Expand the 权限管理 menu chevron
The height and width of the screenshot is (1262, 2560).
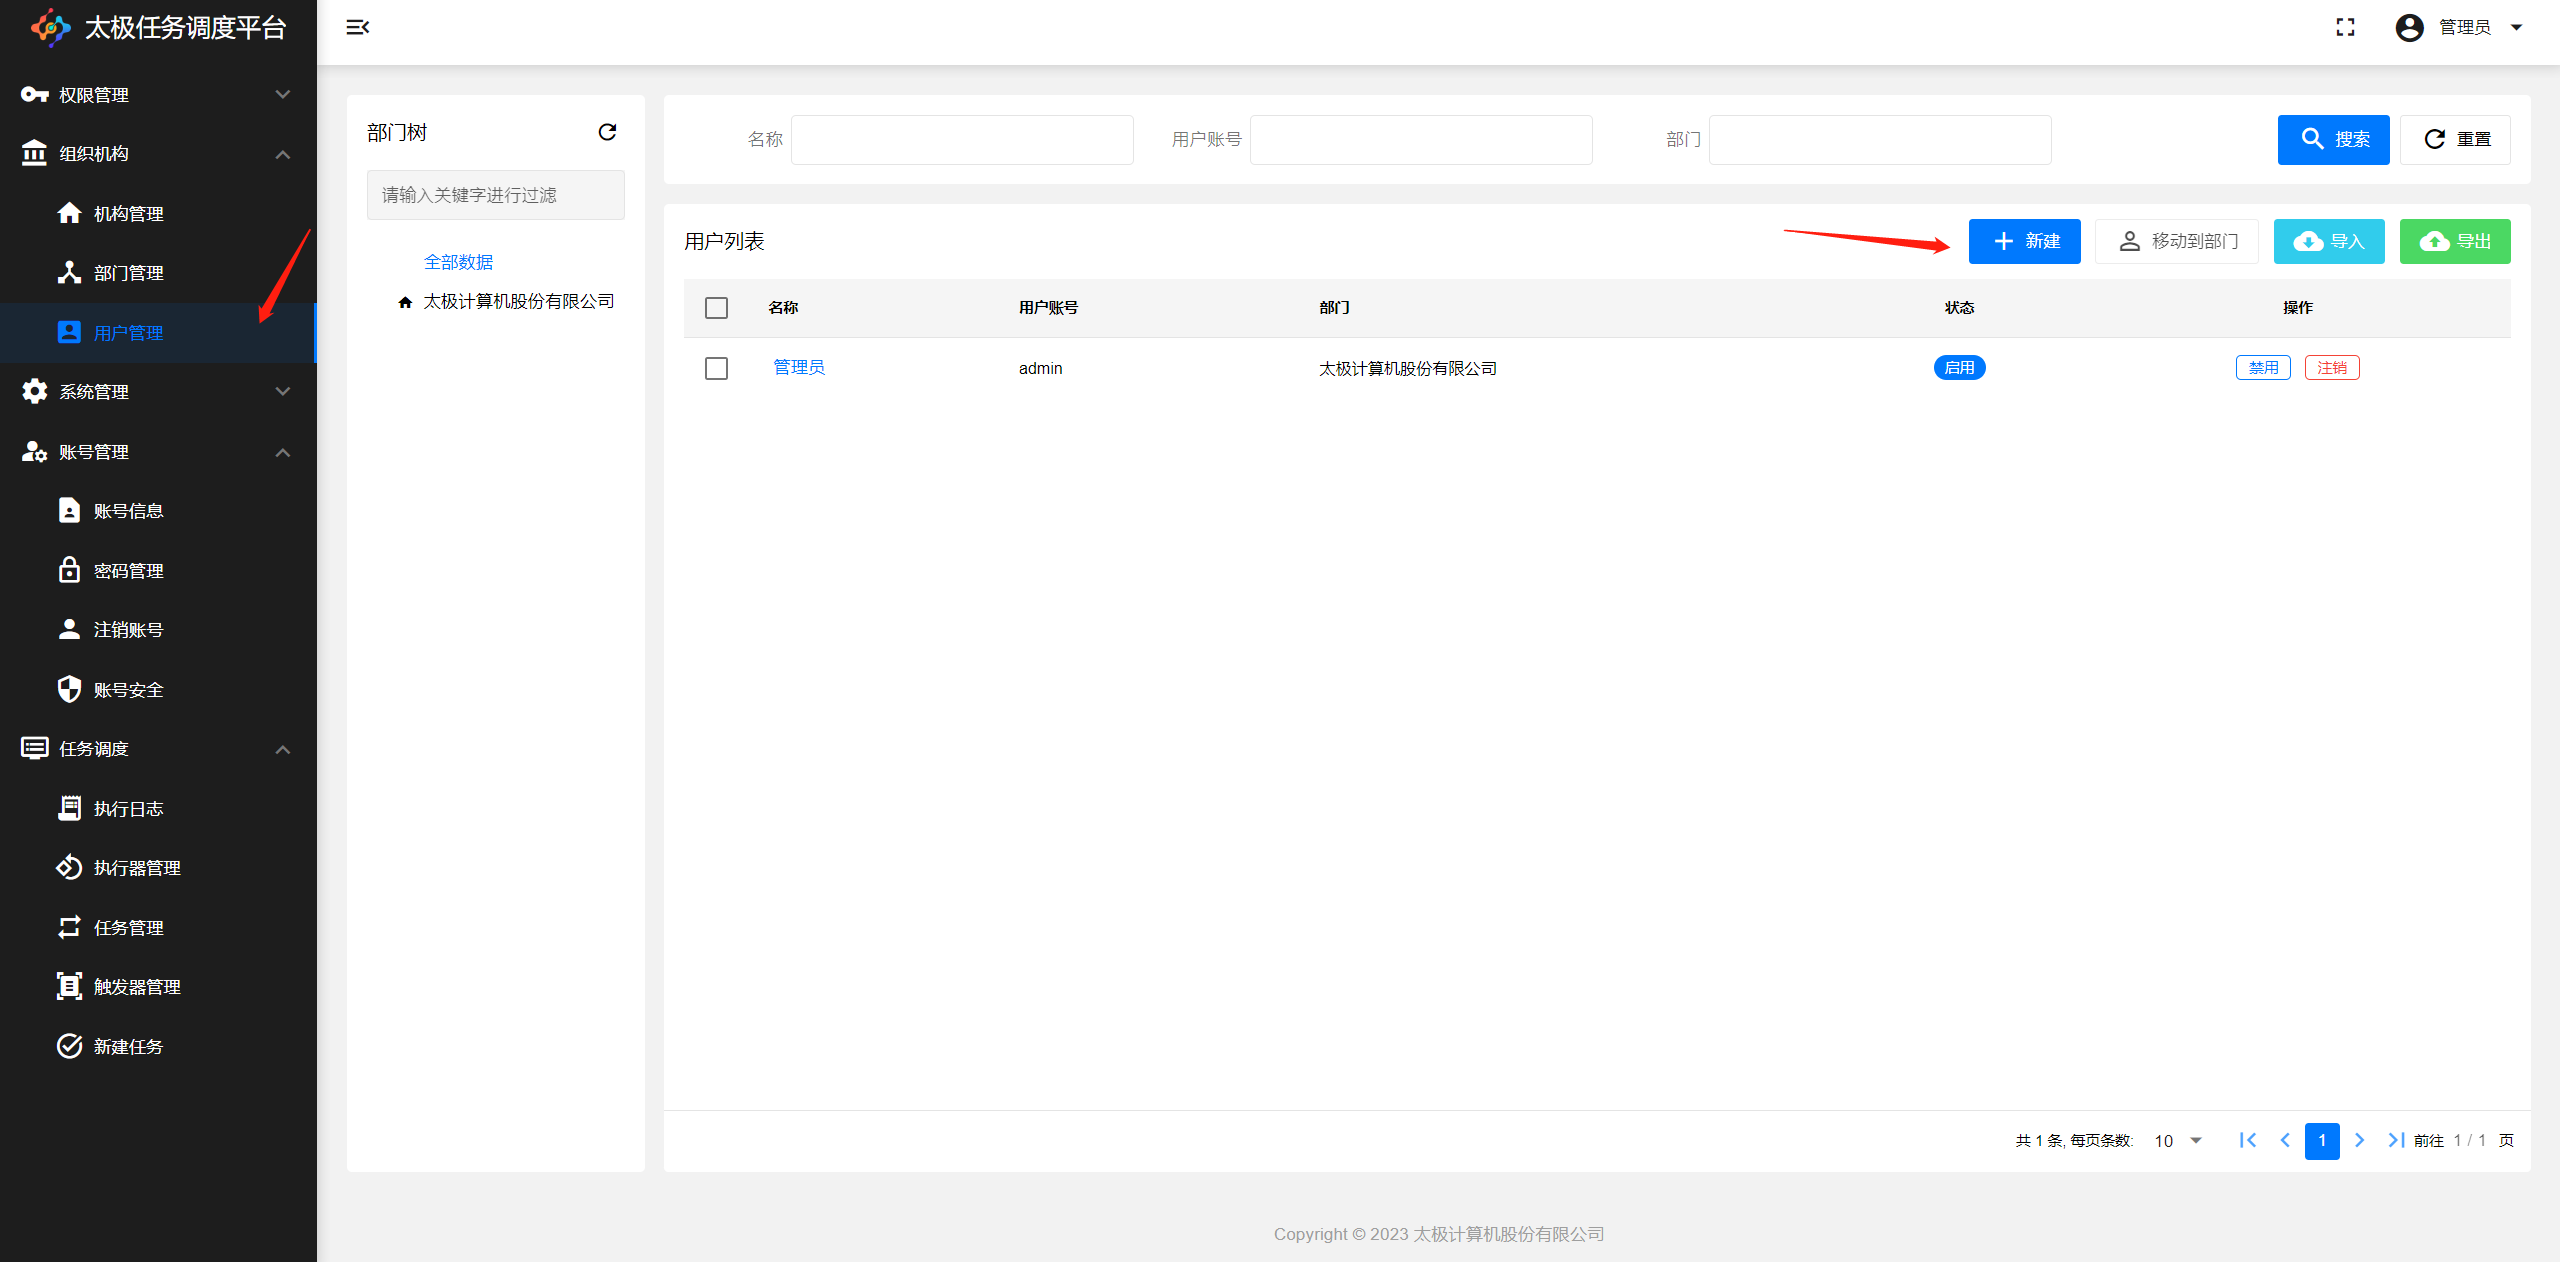[283, 94]
